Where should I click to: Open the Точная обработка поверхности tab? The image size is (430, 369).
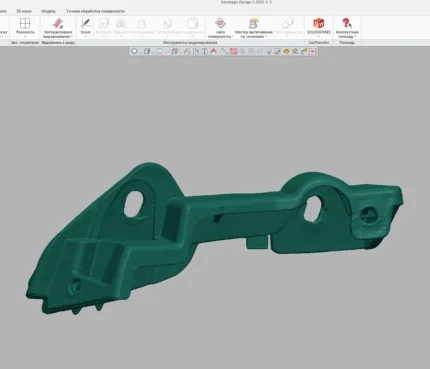96,11
